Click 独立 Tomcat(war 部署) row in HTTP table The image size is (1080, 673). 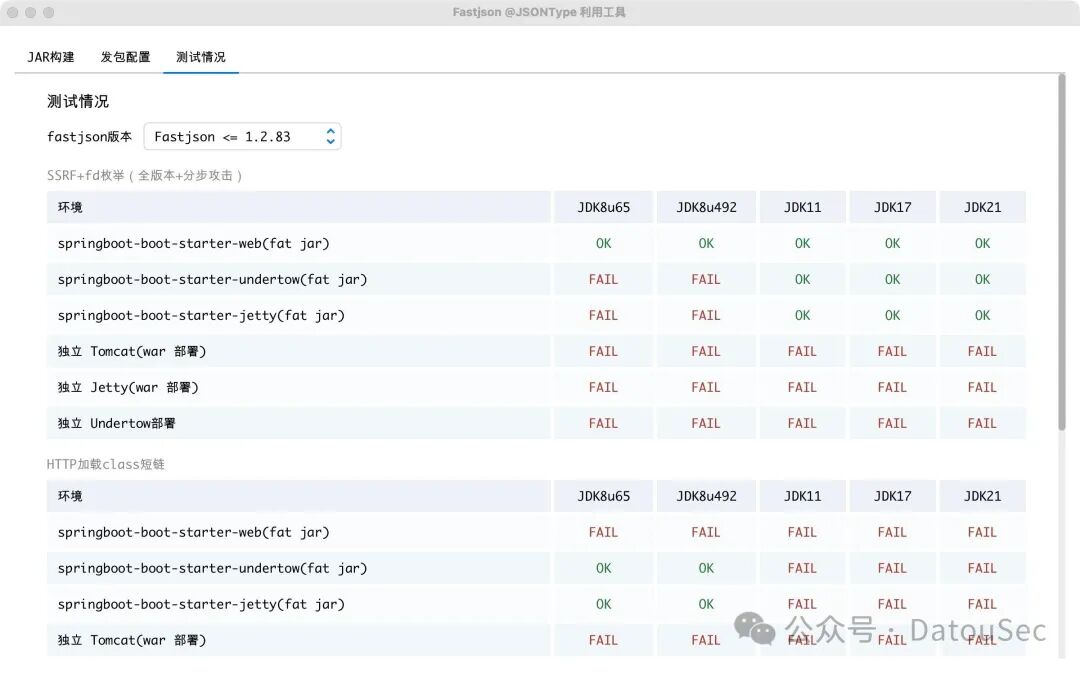click(x=537, y=640)
